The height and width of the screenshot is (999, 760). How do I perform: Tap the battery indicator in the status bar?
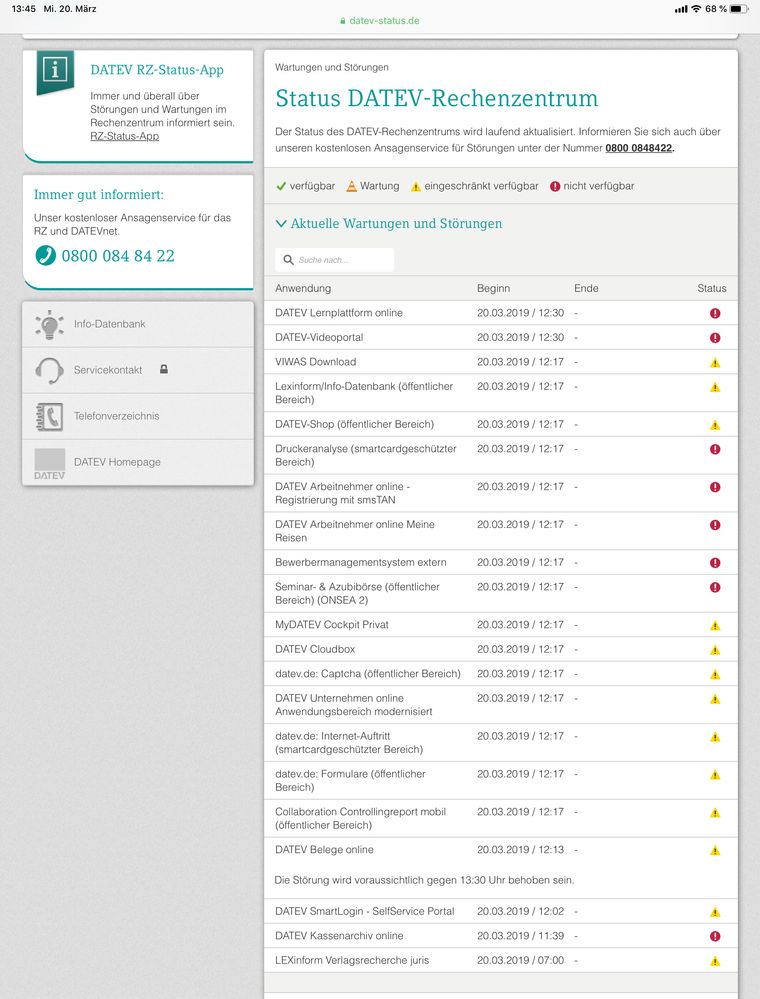click(x=738, y=9)
